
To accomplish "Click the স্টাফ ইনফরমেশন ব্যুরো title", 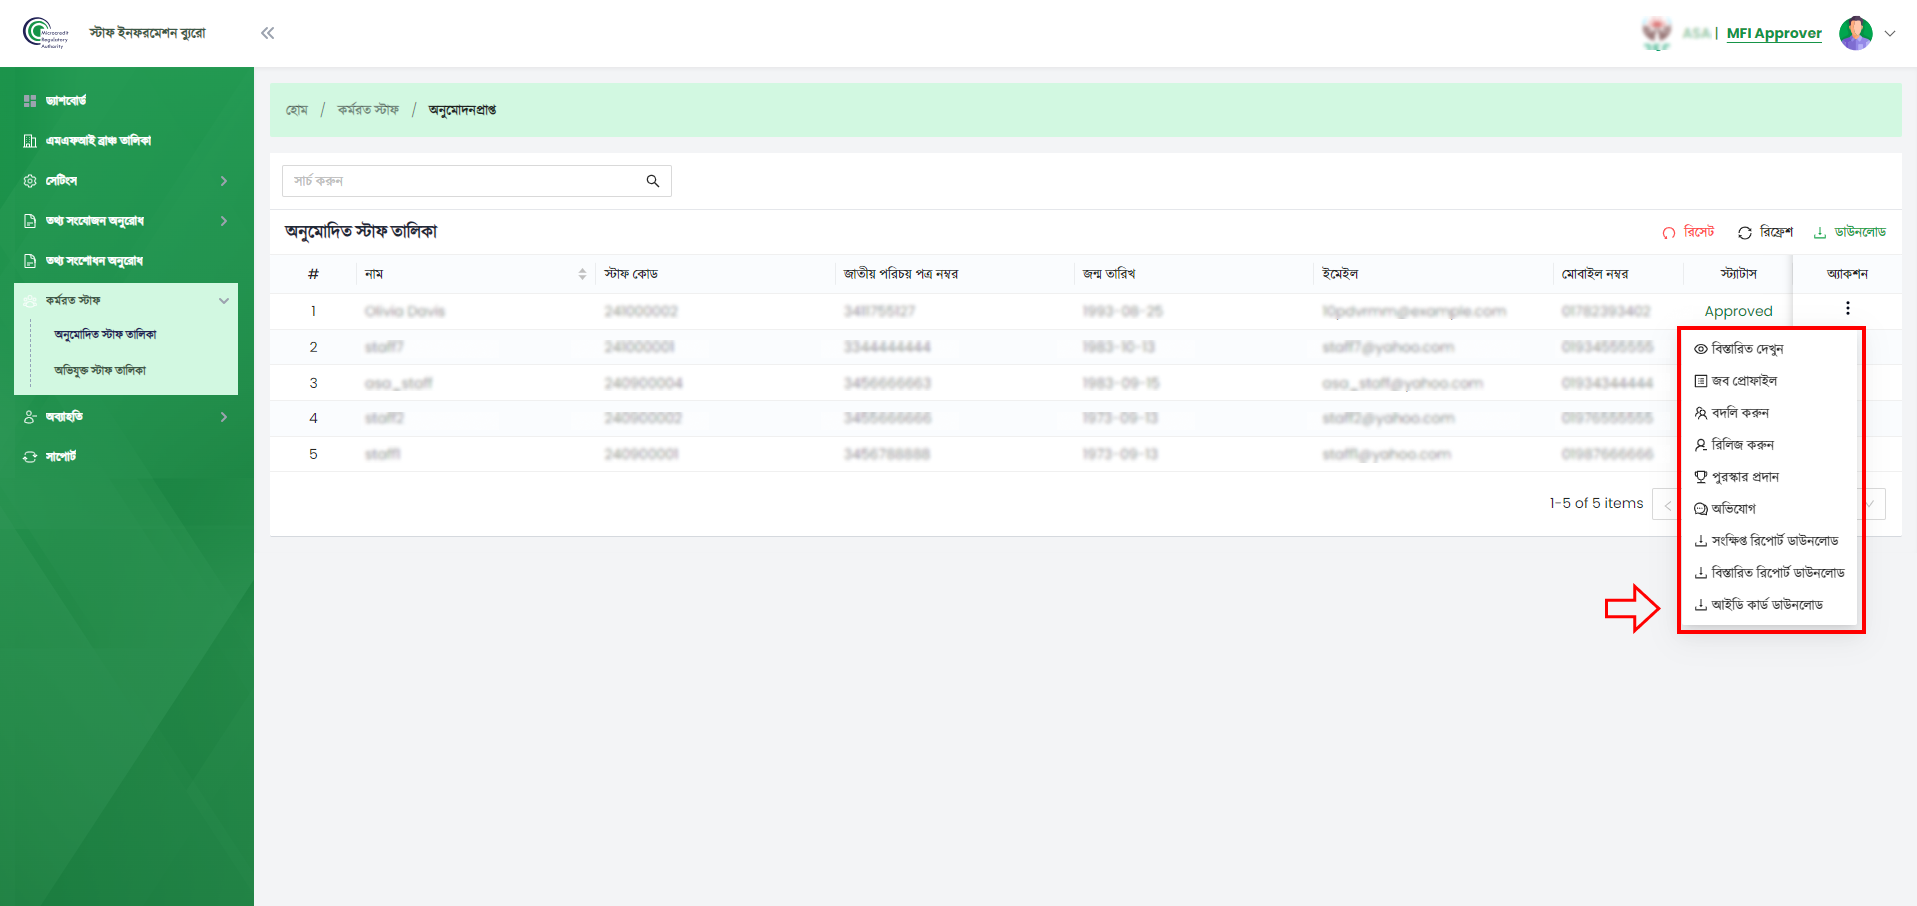I will pos(147,33).
